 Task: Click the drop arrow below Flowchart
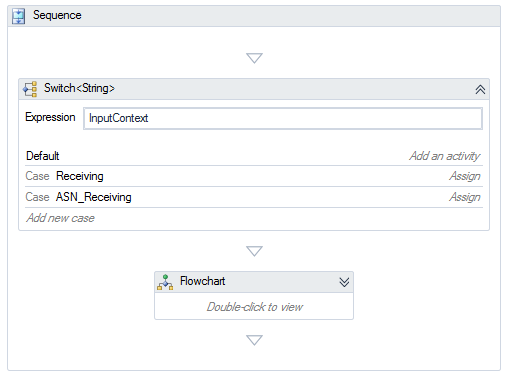pos(254,340)
